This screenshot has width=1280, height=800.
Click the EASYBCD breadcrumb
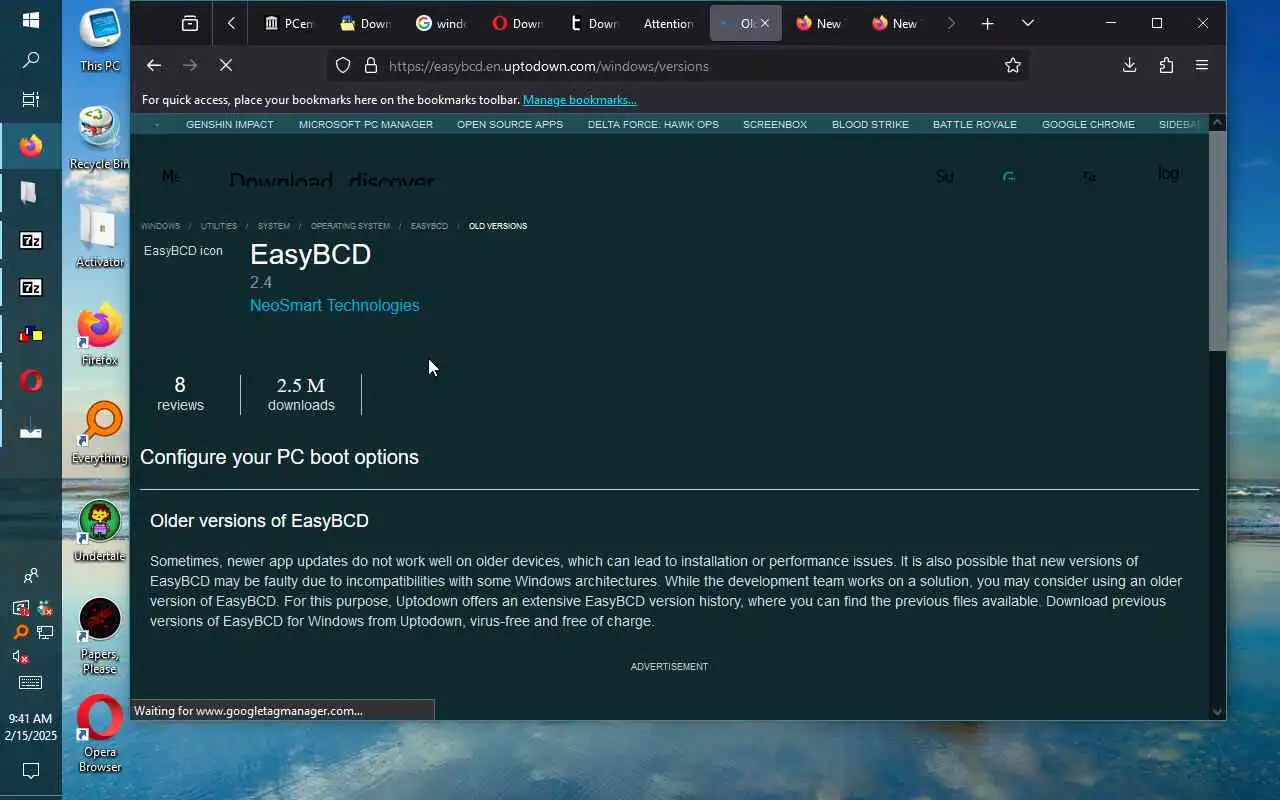pyautogui.click(x=429, y=226)
